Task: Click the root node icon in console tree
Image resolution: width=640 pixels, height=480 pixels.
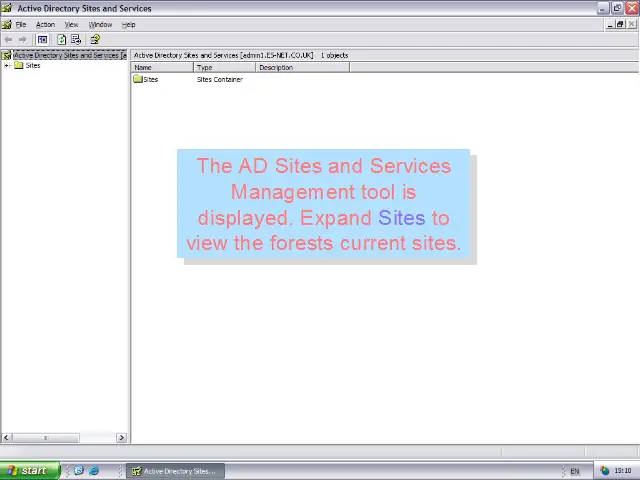Action: (x=7, y=55)
